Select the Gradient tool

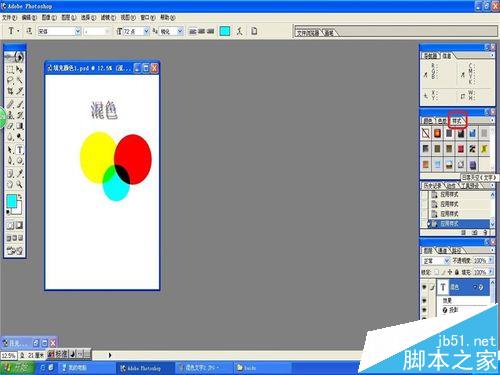pyautogui.click(x=19, y=126)
